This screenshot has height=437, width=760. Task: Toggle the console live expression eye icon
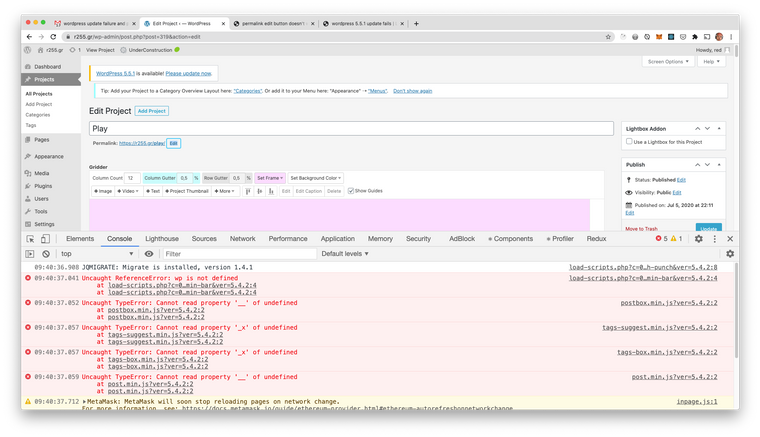click(149, 254)
